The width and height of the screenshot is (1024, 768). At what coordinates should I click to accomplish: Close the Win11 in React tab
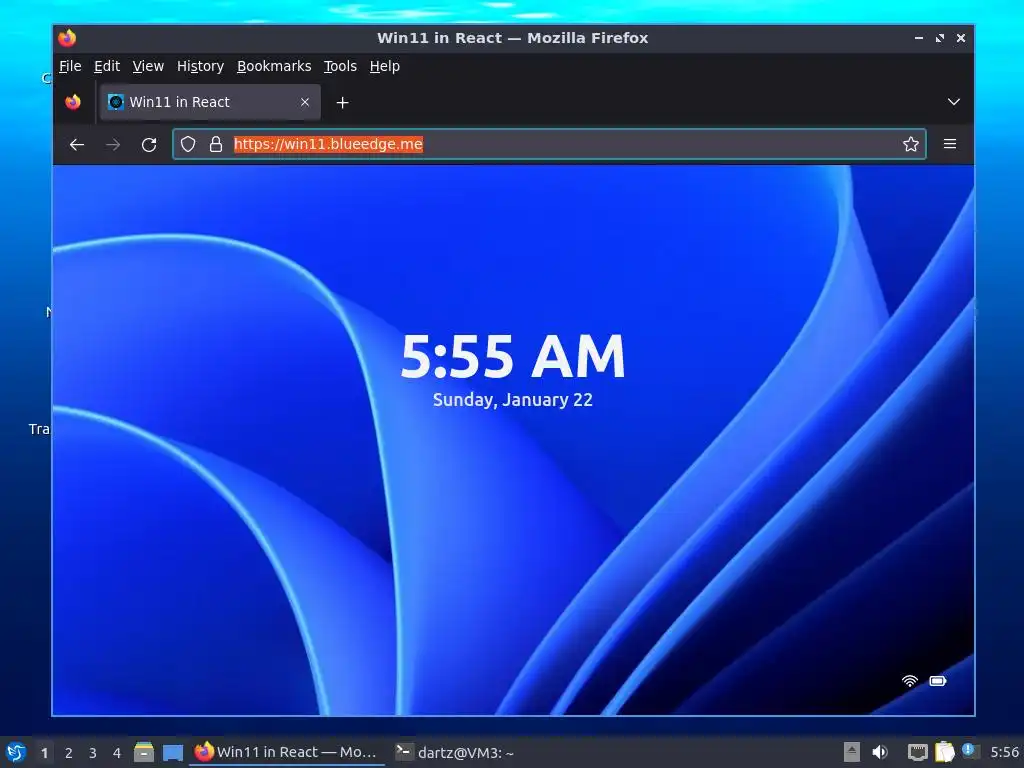tap(305, 102)
